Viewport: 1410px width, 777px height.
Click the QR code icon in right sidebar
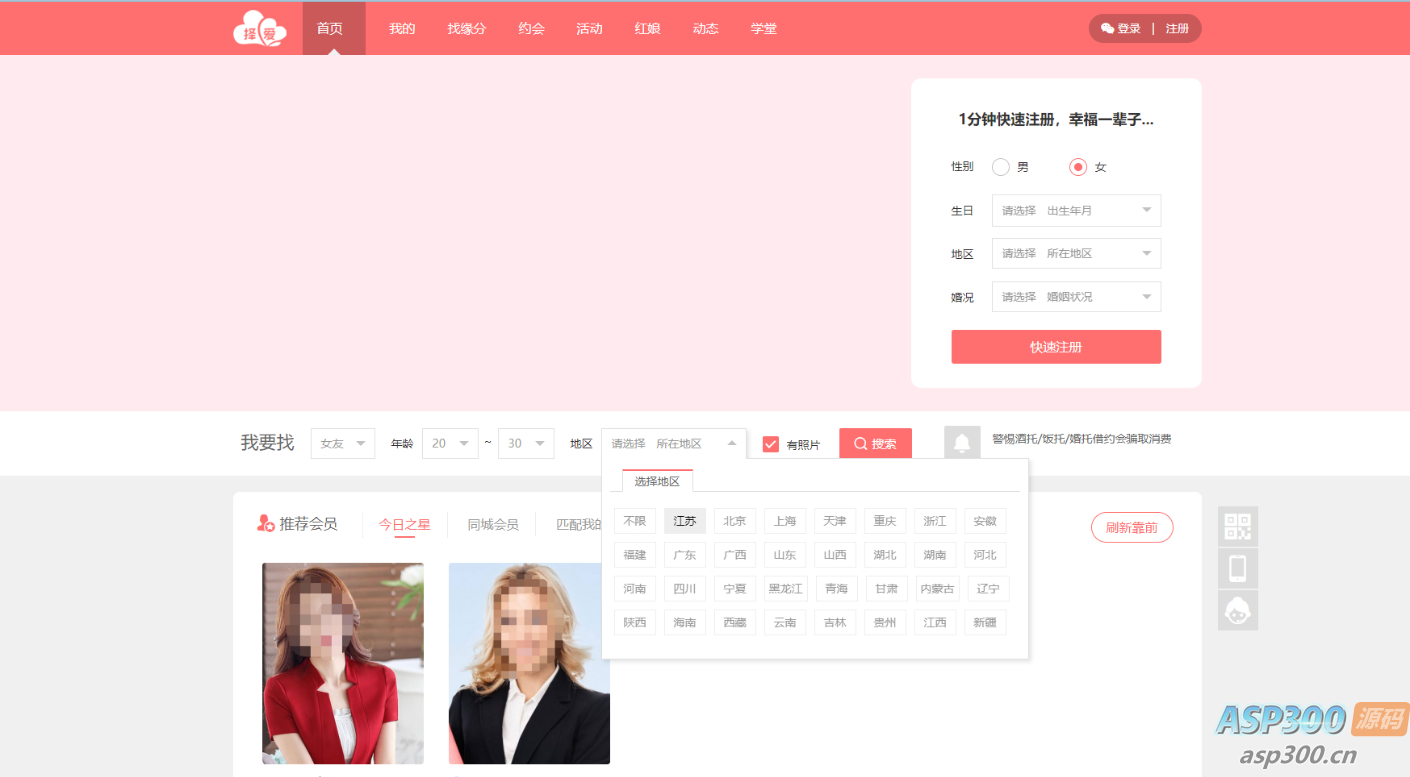tap(1238, 526)
